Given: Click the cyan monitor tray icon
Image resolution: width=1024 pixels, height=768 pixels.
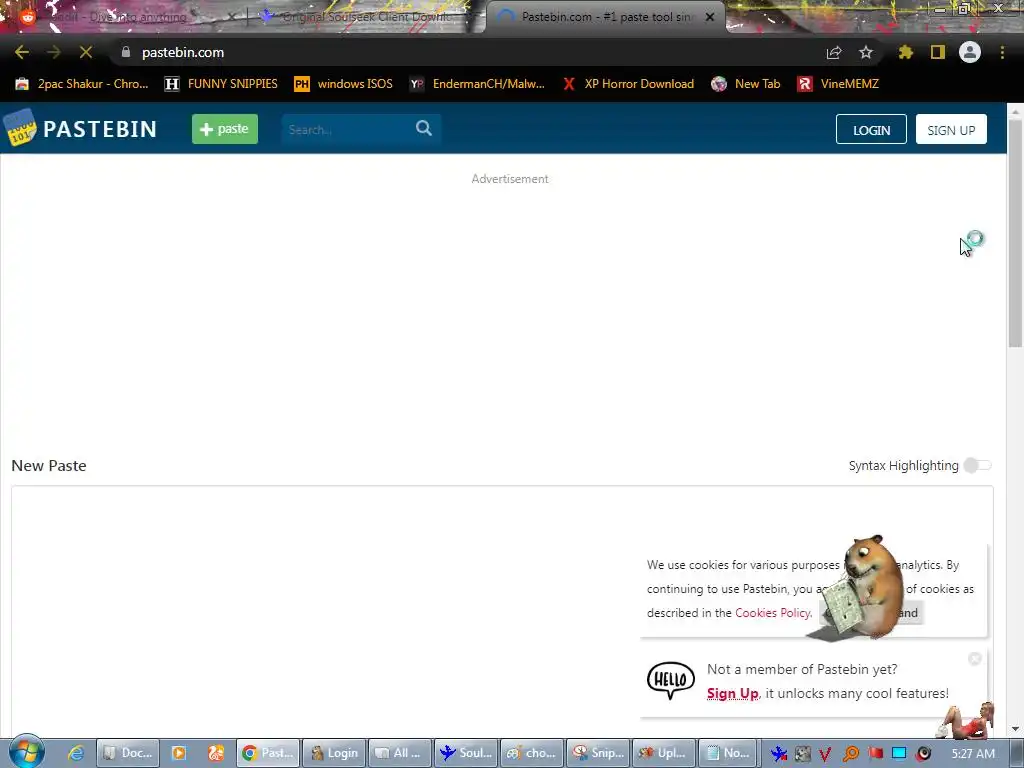Looking at the screenshot, I should 899,754.
